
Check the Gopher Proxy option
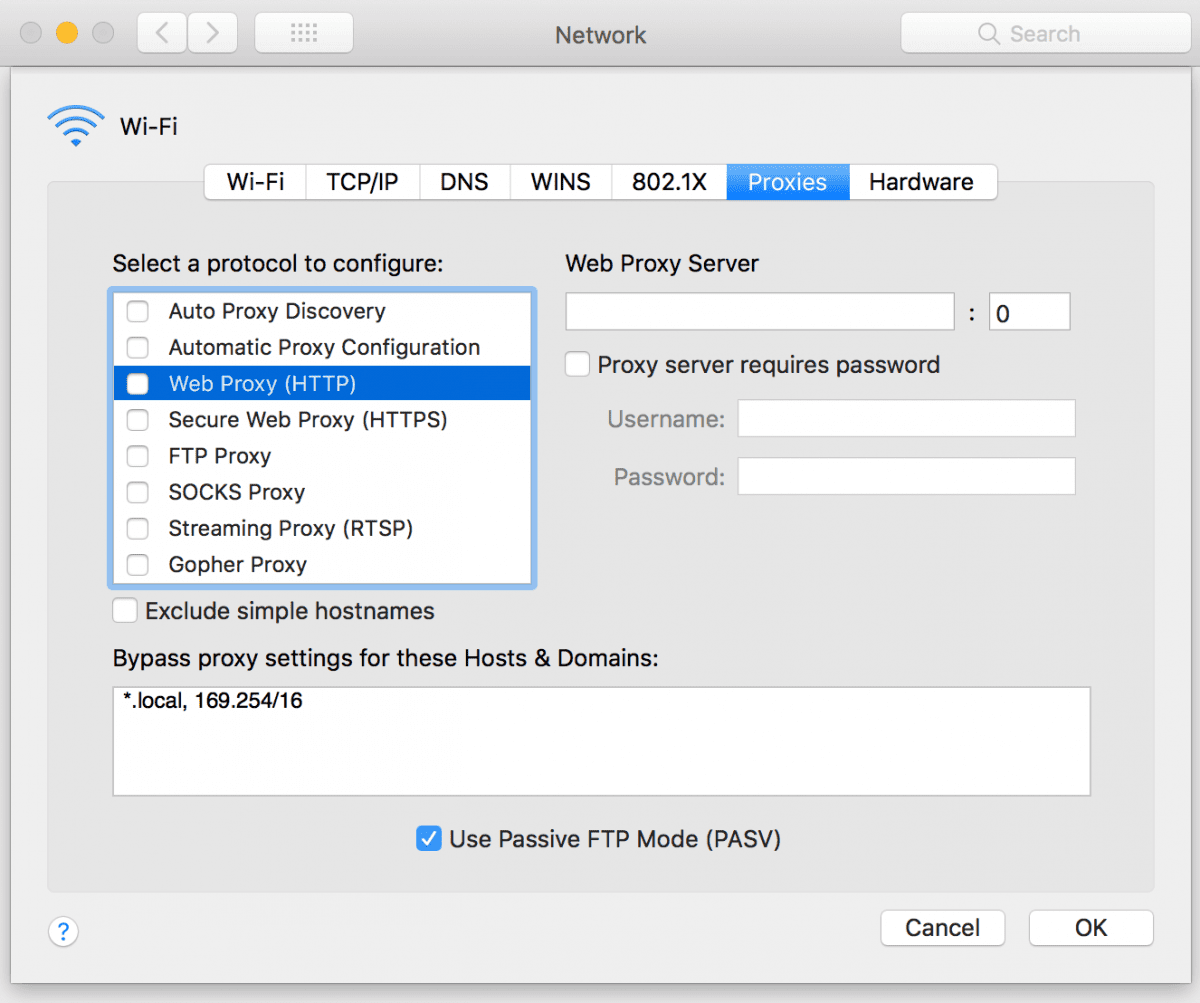click(137, 565)
